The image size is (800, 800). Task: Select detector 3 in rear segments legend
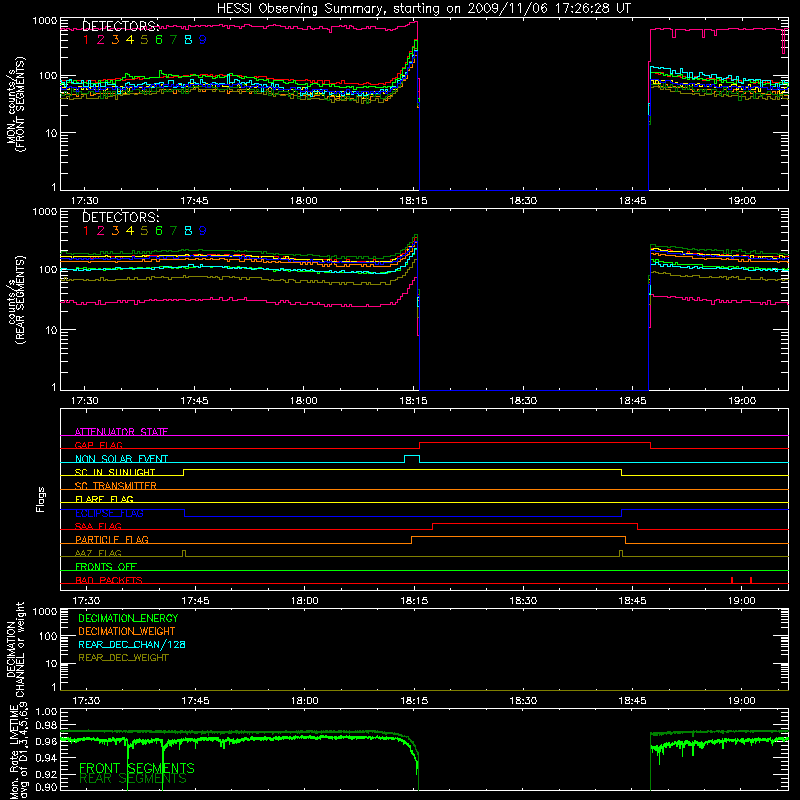pos(115,231)
